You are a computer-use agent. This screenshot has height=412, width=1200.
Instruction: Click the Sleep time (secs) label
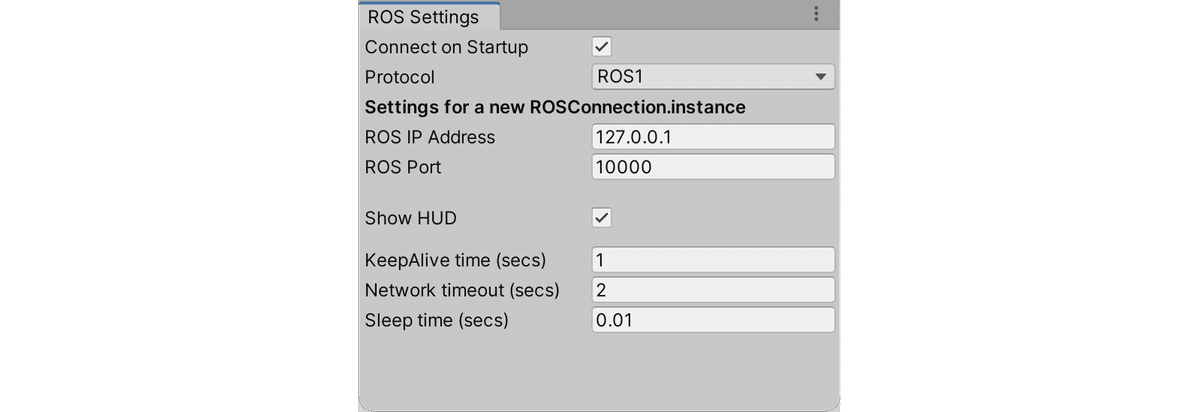(437, 320)
